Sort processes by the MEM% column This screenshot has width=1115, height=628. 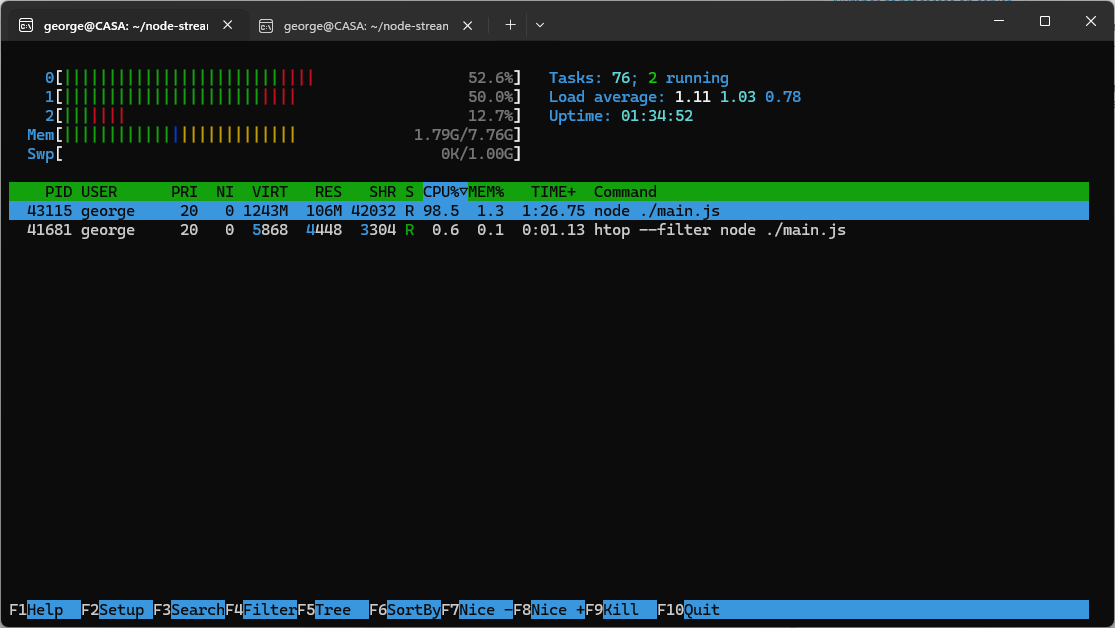(485, 191)
